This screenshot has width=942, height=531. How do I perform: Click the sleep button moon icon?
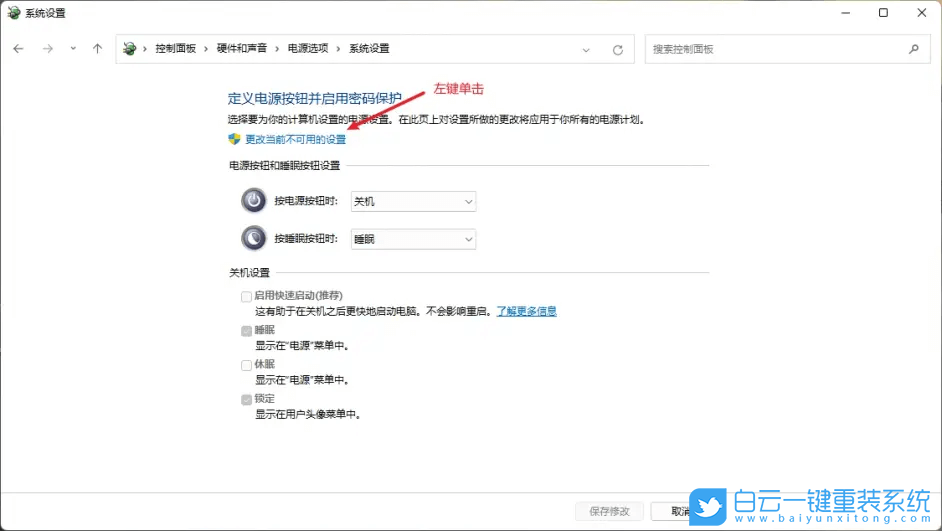click(254, 239)
